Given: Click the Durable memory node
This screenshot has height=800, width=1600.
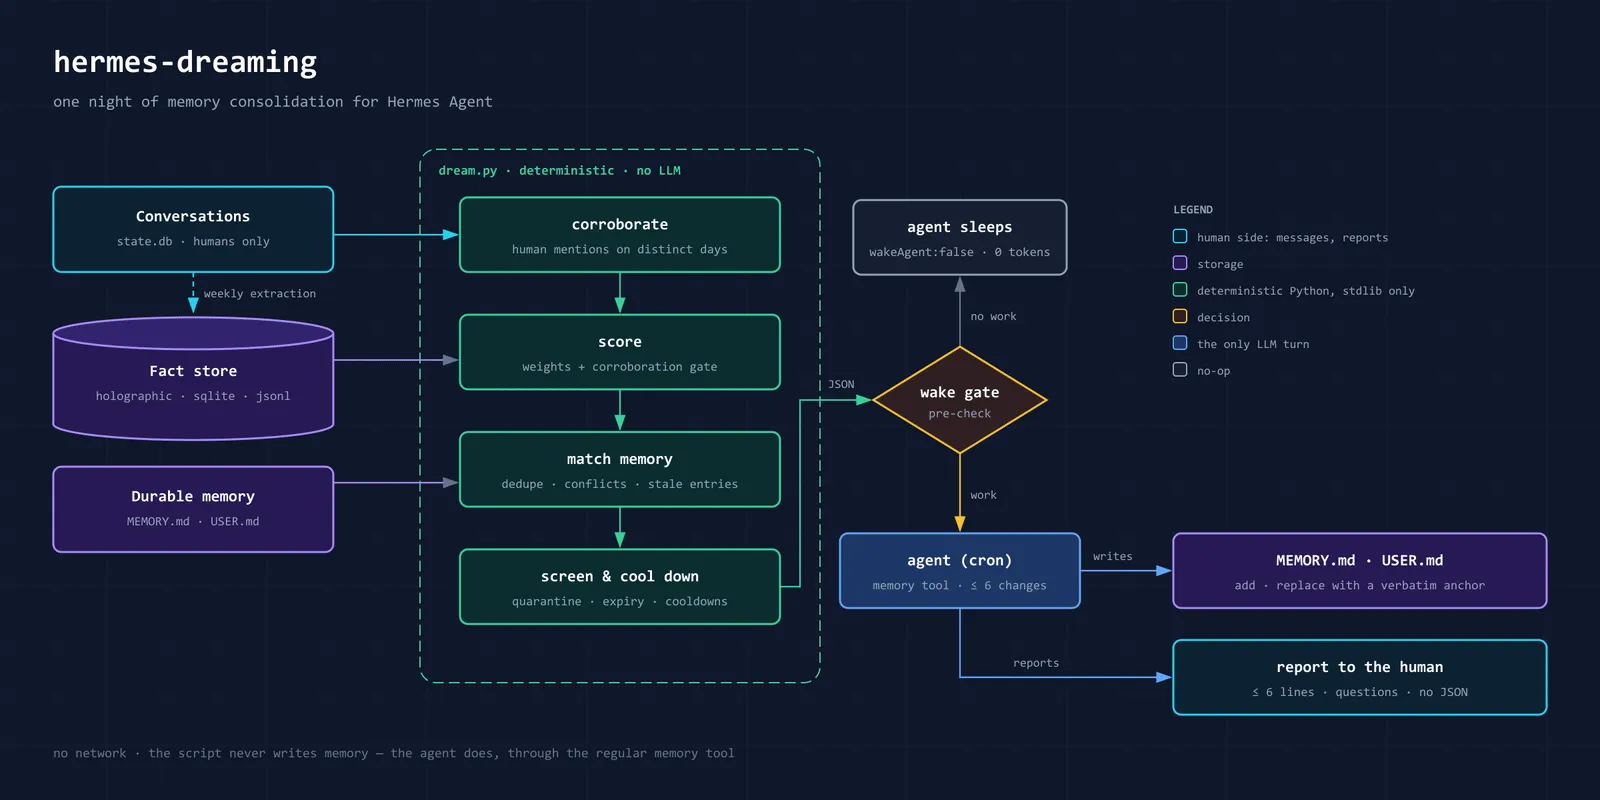Looking at the screenshot, I should click(x=193, y=509).
